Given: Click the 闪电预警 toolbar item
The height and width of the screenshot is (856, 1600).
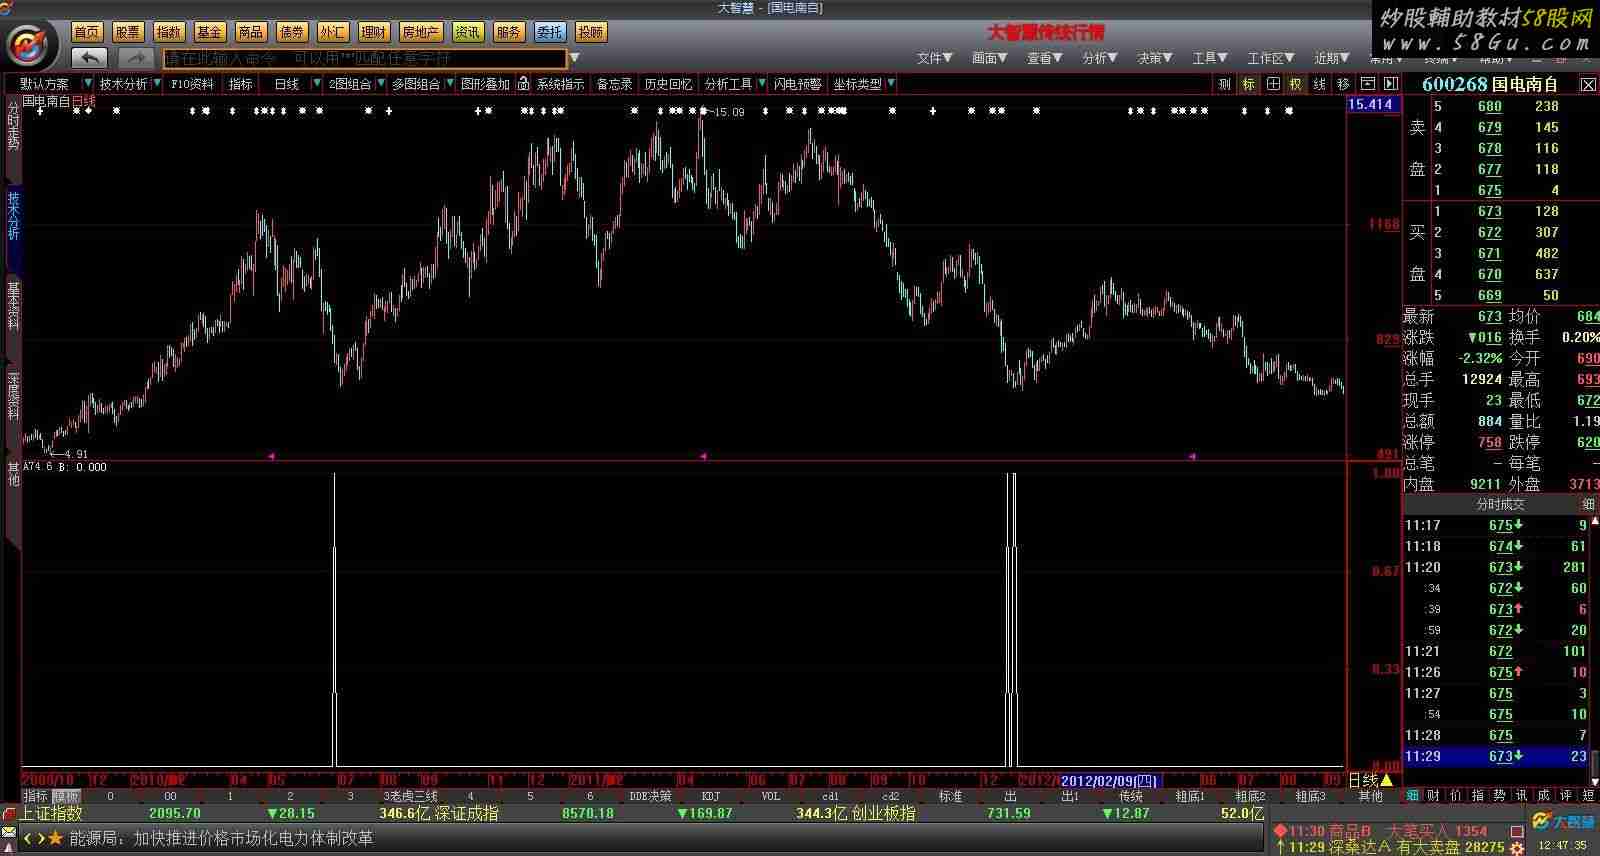Looking at the screenshot, I should [x=797, y=84].
